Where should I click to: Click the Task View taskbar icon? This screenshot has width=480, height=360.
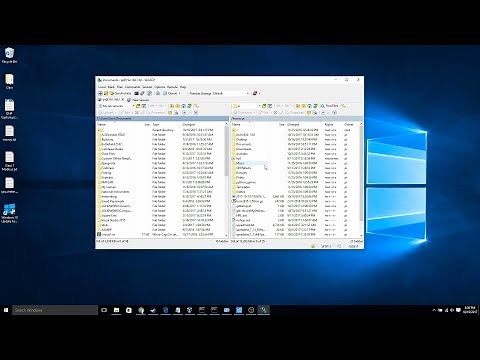pyautogui.click(x=104, y=310)
